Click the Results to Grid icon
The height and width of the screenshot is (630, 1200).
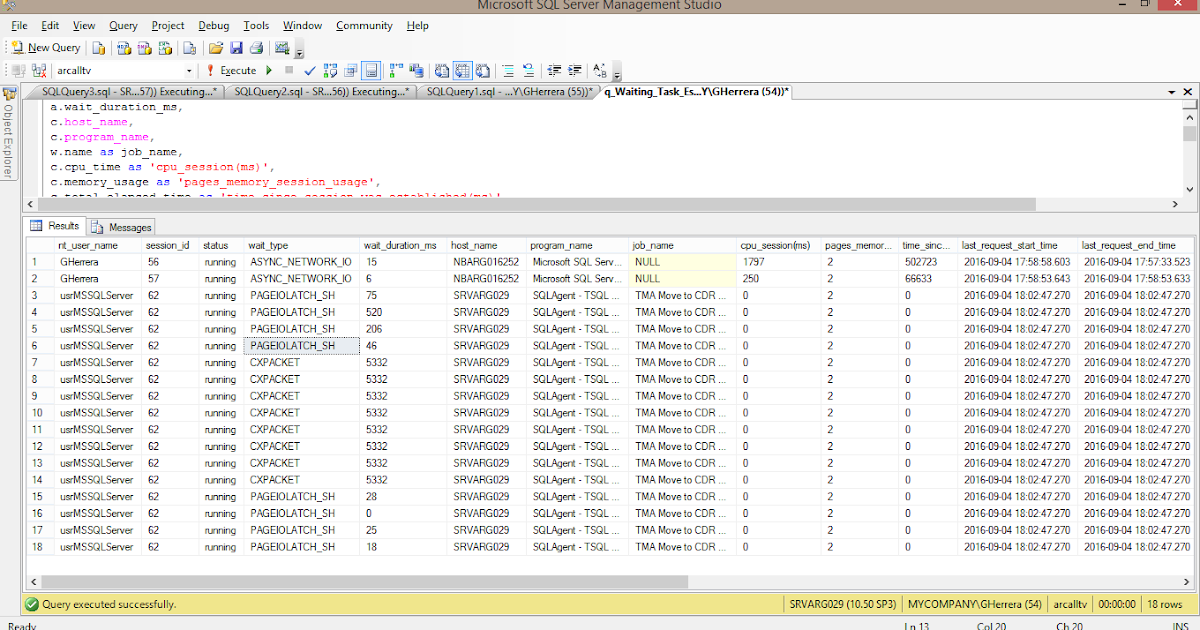462,70
